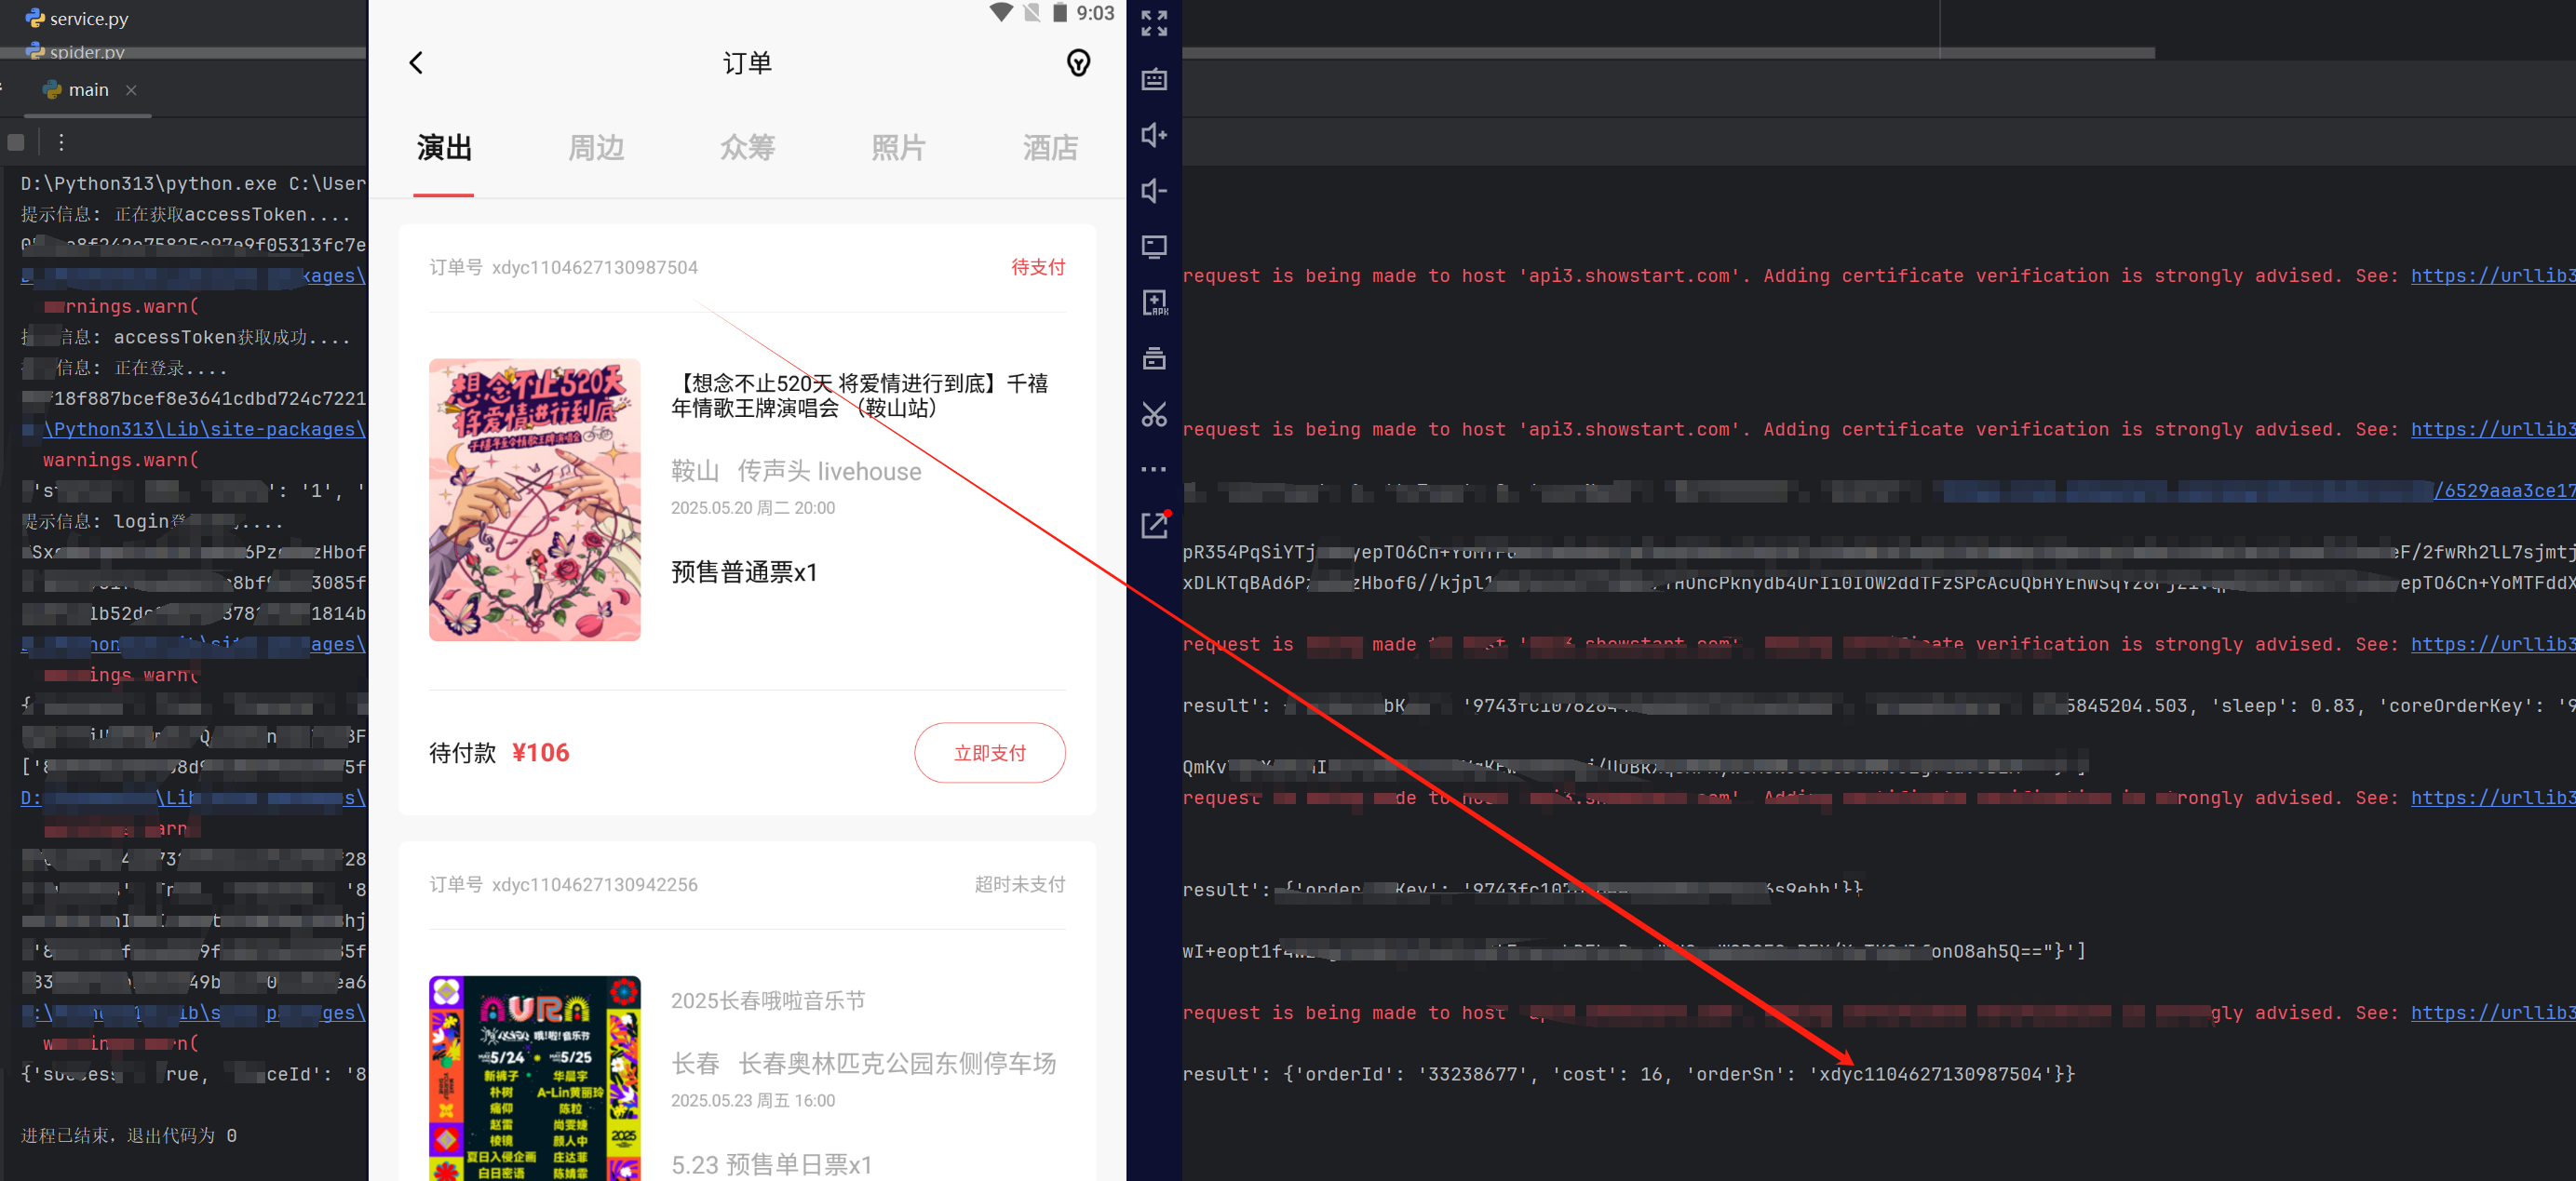This screenshot has width=2576, height=1181.
Task: Close the main run tab
Action: pyautogui.click(x=131, y=90)
